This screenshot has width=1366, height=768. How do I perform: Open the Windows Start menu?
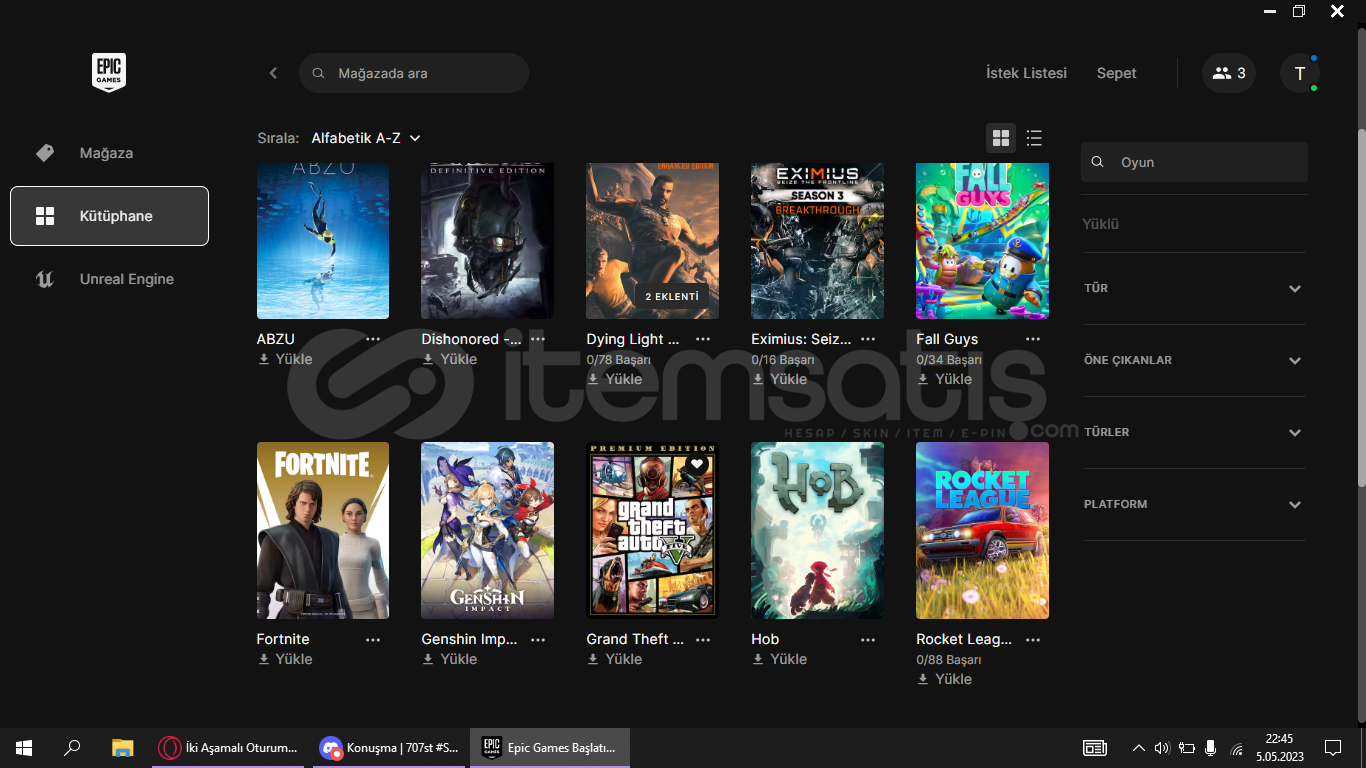[24, 747]
